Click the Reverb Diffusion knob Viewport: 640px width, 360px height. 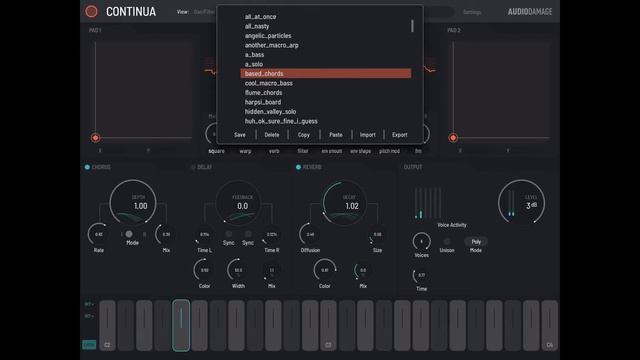310,234
